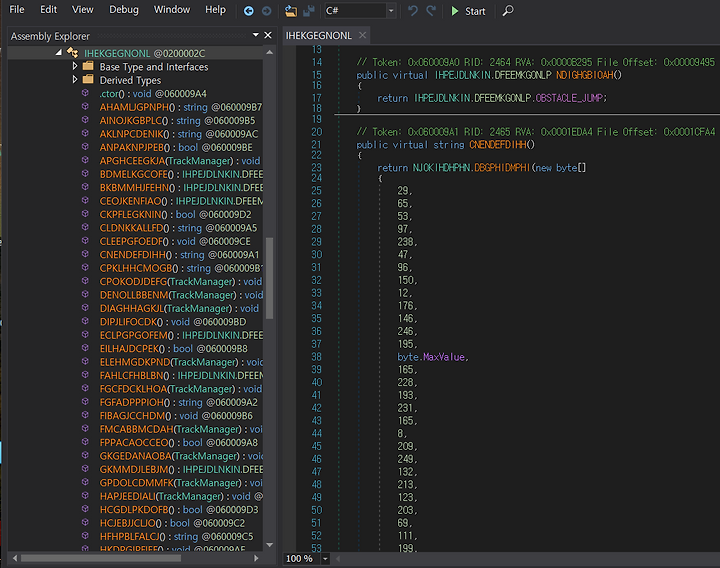The height and width of the screenshot is (568, 720).
Task: Click the Redo arrow icon
Action: tap(431, 11)
